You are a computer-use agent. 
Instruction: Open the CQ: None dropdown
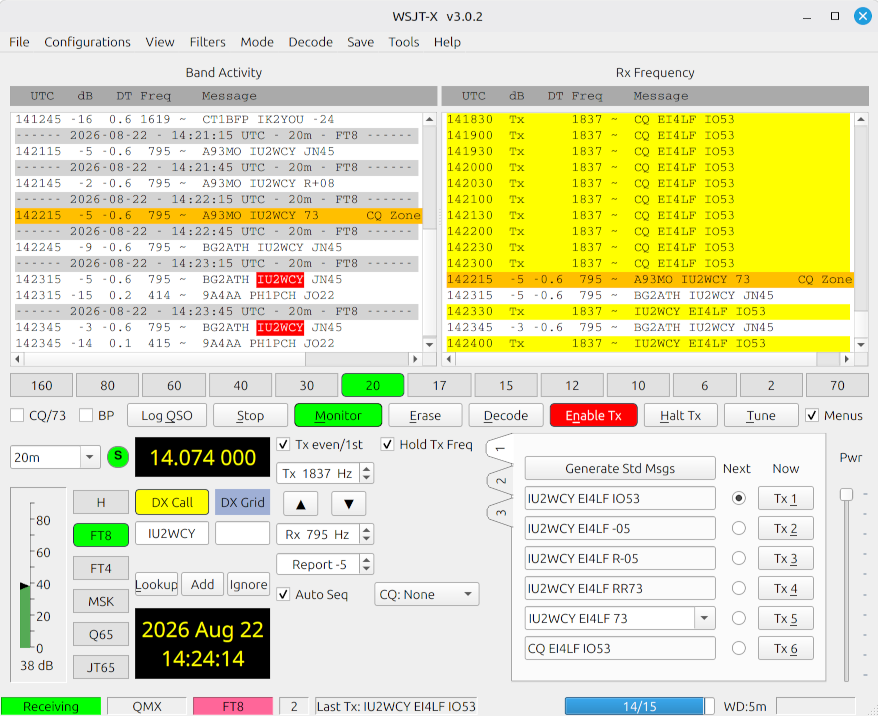[427, 595]
